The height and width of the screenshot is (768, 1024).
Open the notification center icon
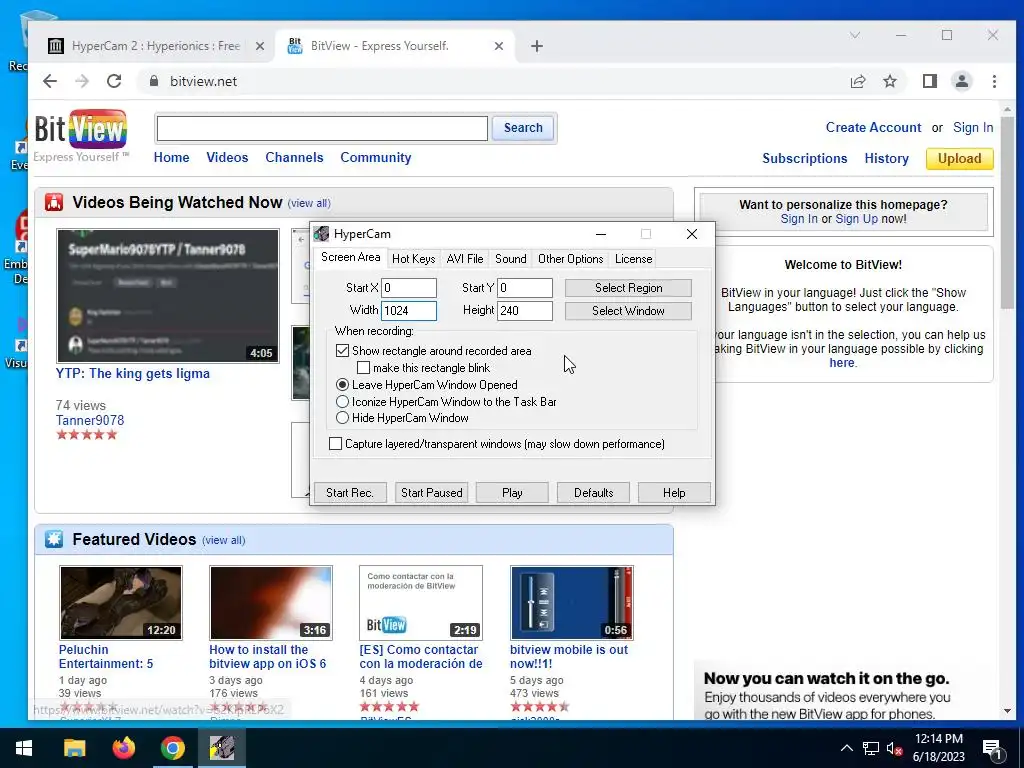click(x=992, y=749)
